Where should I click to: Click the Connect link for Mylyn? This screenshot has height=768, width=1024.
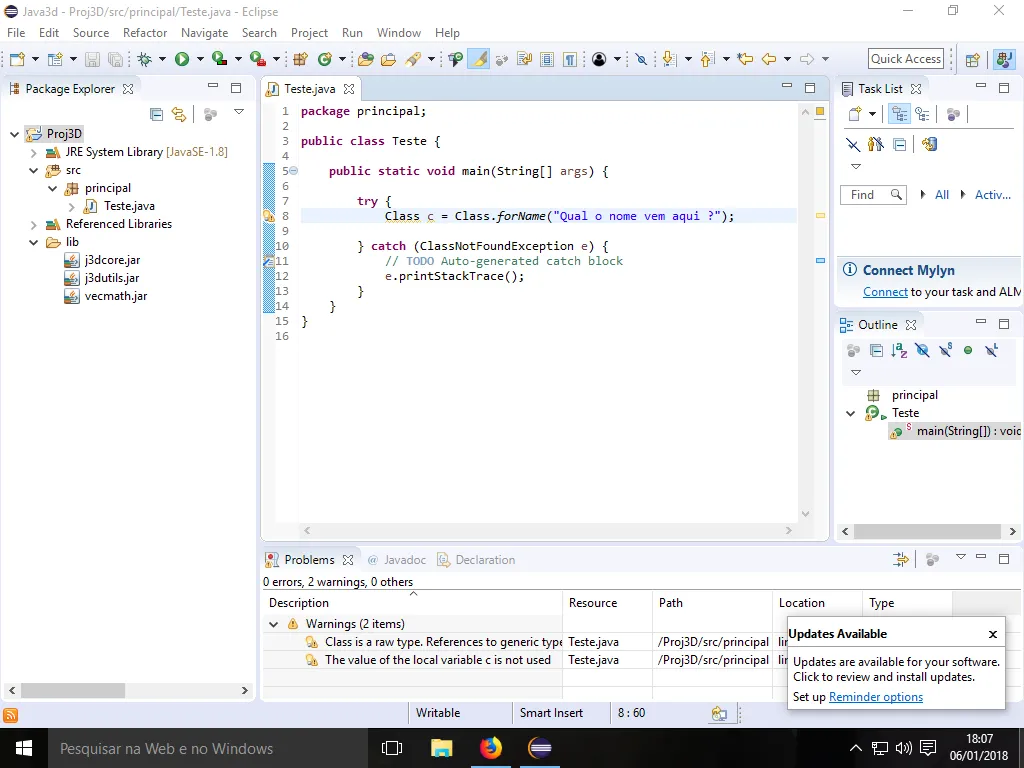[x=885, y=292]
